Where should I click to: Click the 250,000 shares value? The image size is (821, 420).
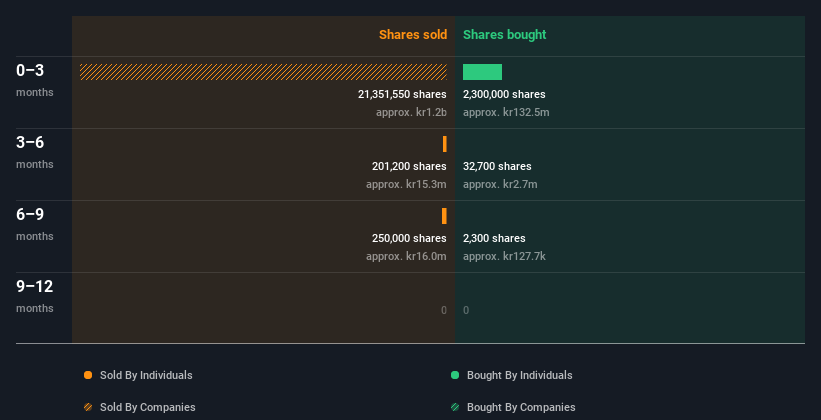pyautogui.click(x=409, y=238)
